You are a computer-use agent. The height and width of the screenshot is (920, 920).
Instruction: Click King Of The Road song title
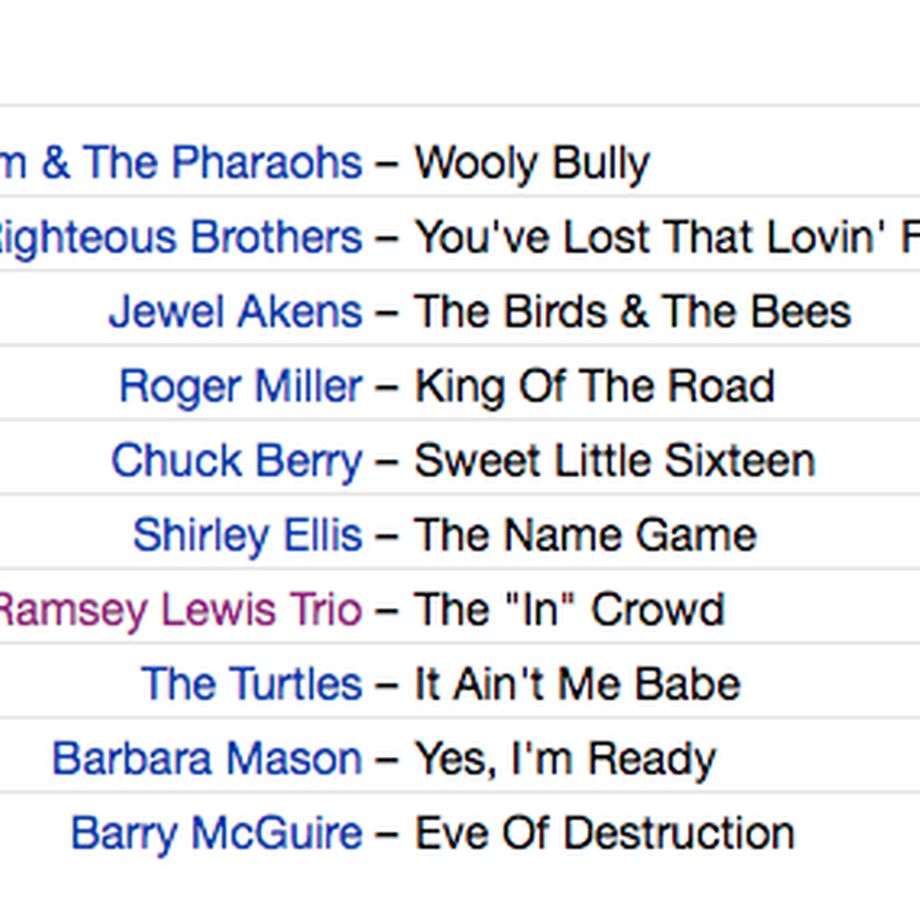point(594,387)
